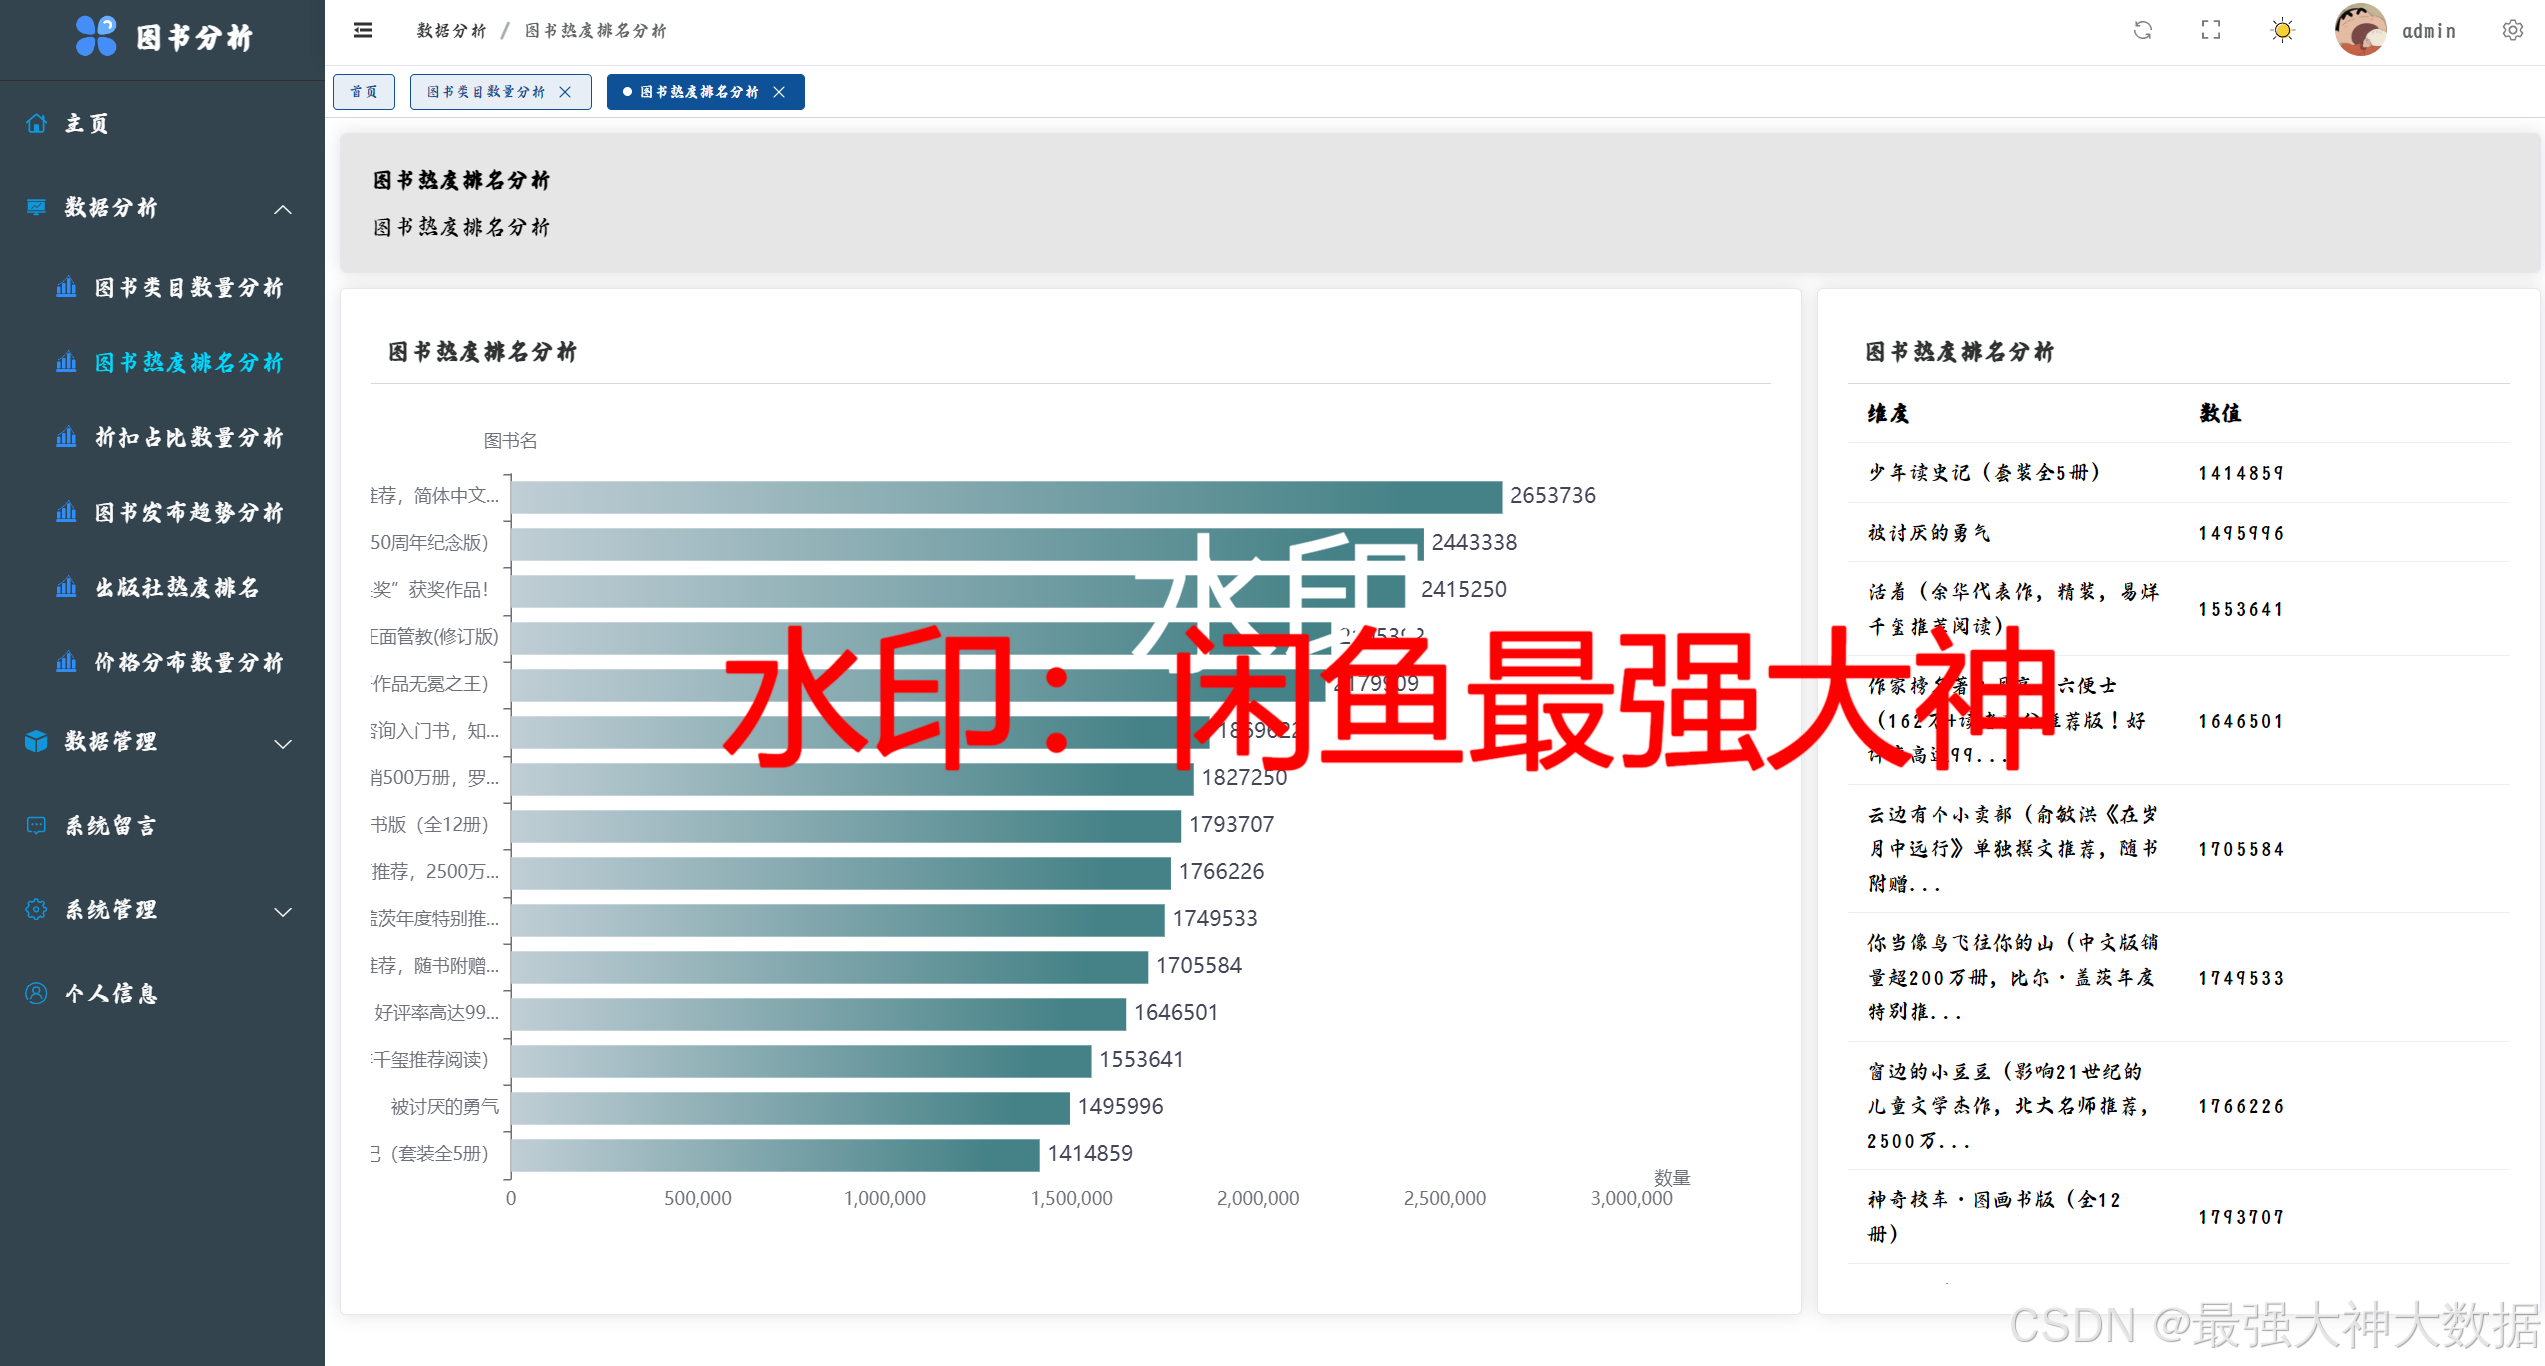Open 出版社热度排名 page

click(176, 587)
